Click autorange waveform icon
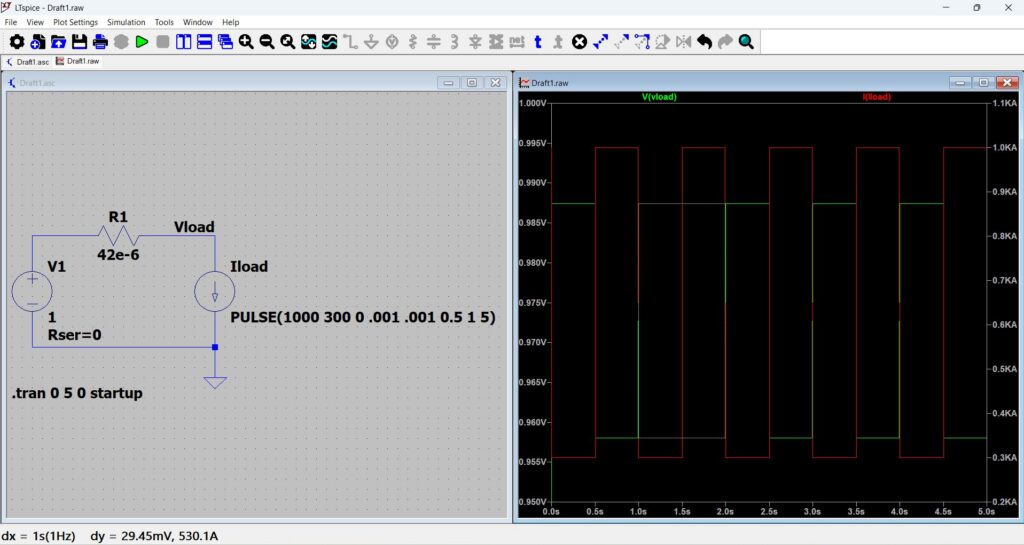This screenshot has width=1024, height=545. click(309, 42)
